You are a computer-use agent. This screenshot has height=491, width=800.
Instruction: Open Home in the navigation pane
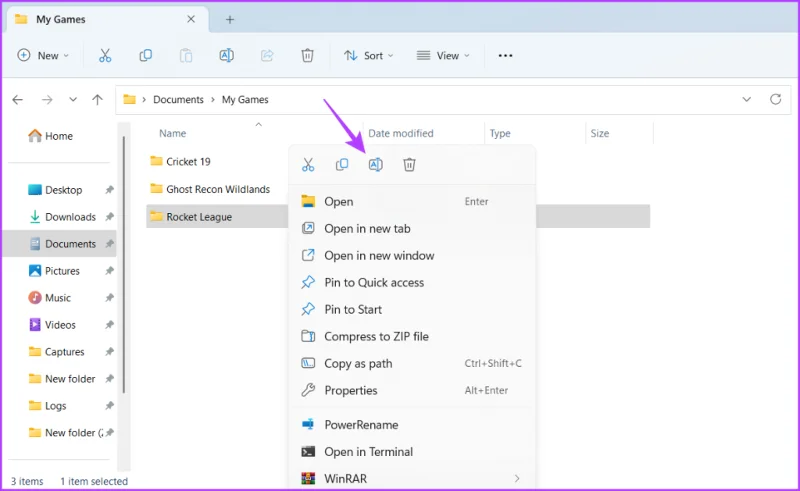[51, 136]
